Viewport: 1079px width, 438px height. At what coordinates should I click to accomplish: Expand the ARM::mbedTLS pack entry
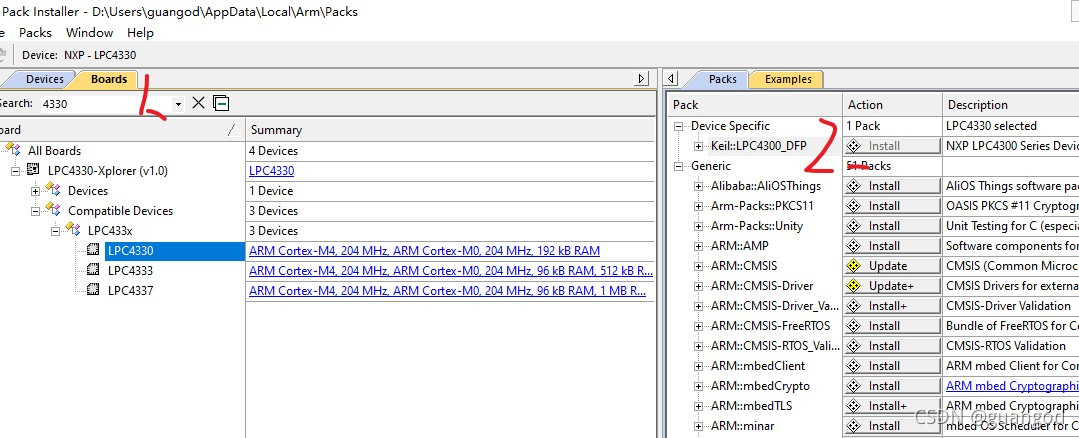click(698, 406)
